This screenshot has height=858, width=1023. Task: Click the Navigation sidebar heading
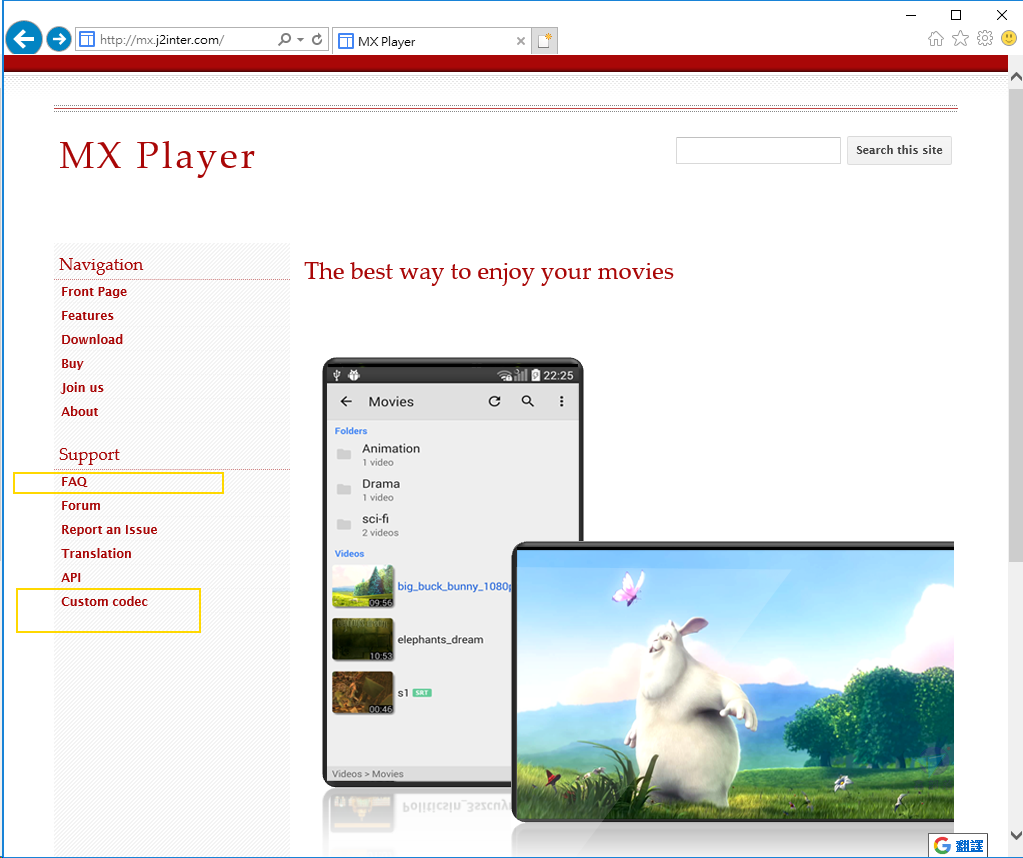coord(101,264)
